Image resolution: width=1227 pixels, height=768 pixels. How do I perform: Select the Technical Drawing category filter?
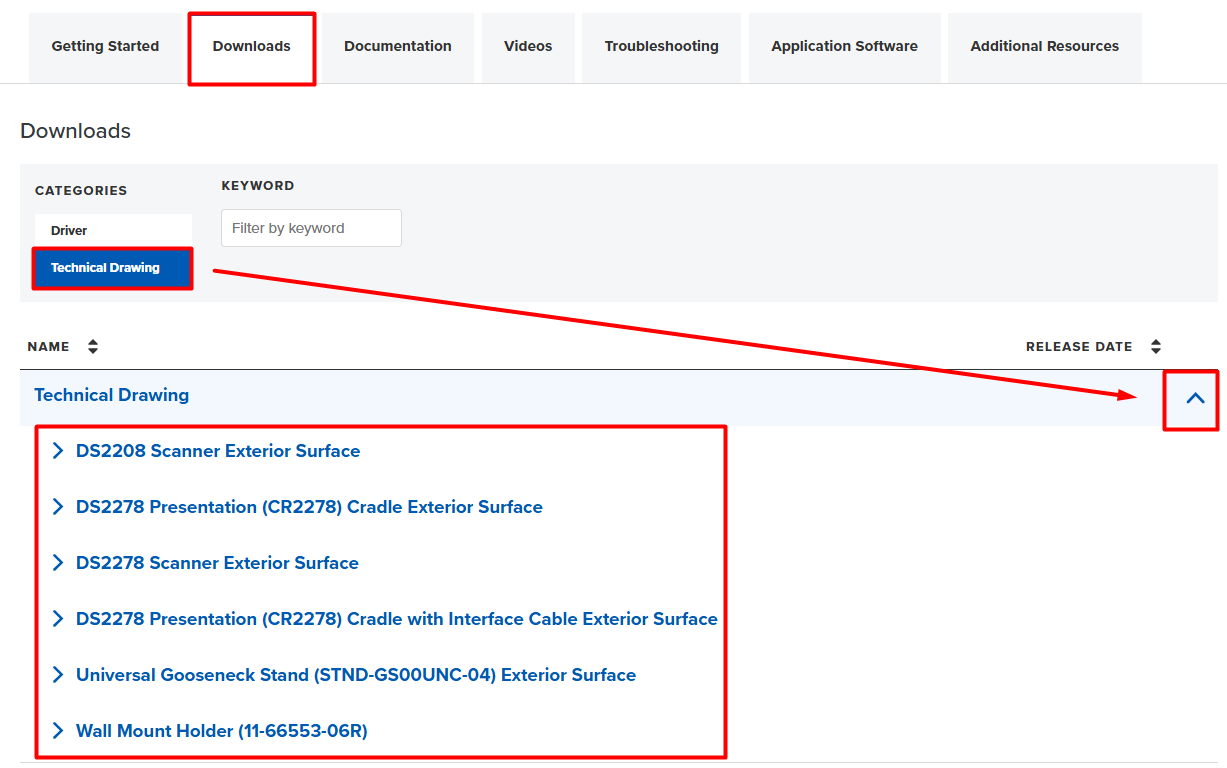point(113,267)
